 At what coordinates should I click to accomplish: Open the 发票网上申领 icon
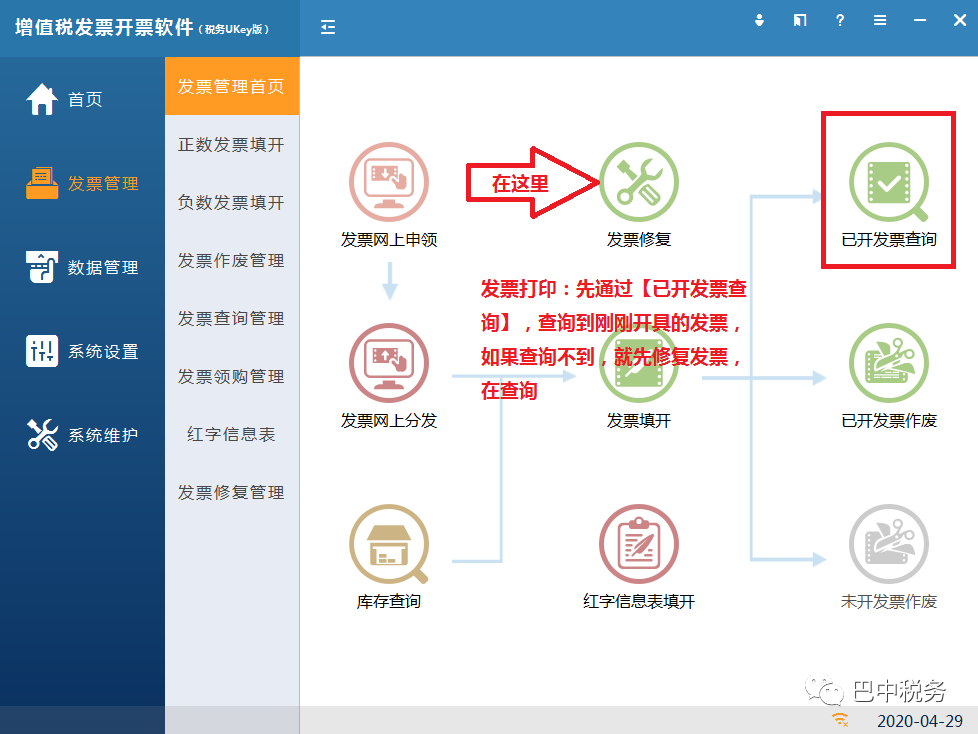click(389, 182)
